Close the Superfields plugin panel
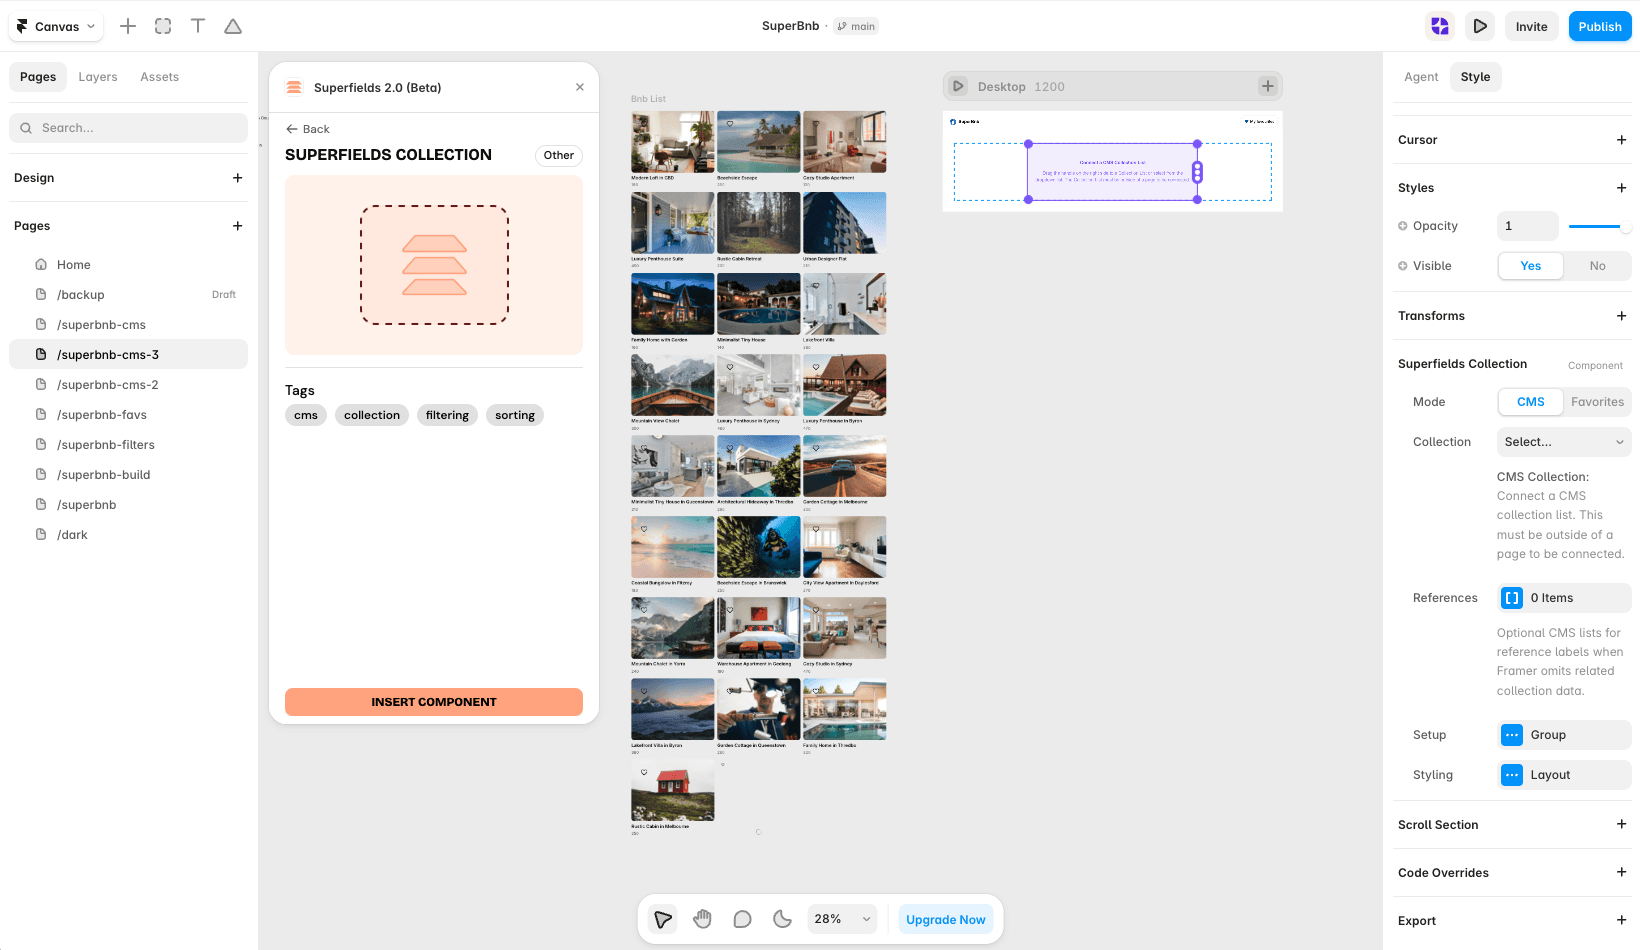The image size is (1640, 950). [580, 87]
